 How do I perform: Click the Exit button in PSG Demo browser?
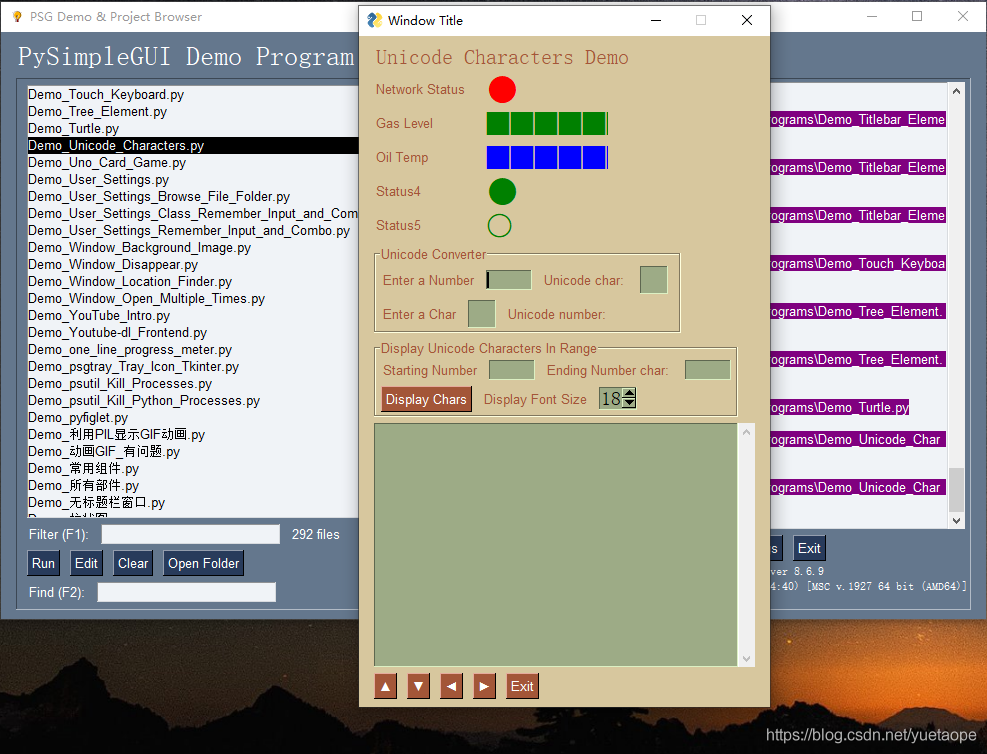coord(809,548)
